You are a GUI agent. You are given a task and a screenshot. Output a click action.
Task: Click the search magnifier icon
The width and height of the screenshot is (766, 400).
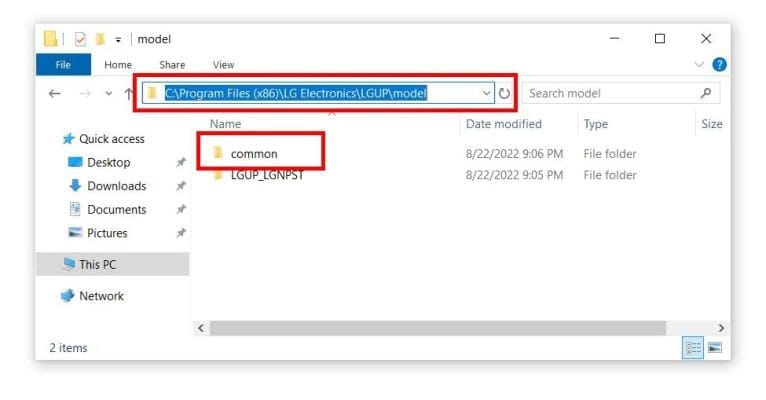(706, 93)
